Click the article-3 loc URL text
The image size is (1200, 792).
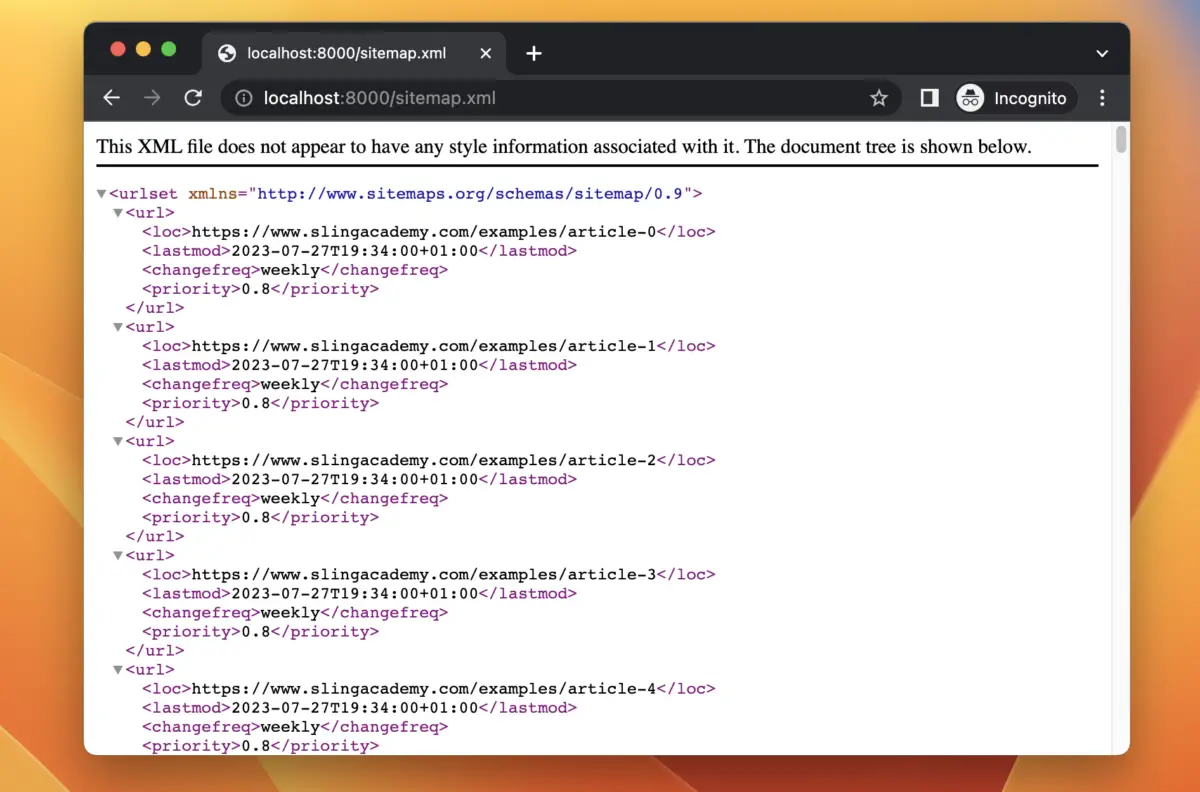coord(424,575)
